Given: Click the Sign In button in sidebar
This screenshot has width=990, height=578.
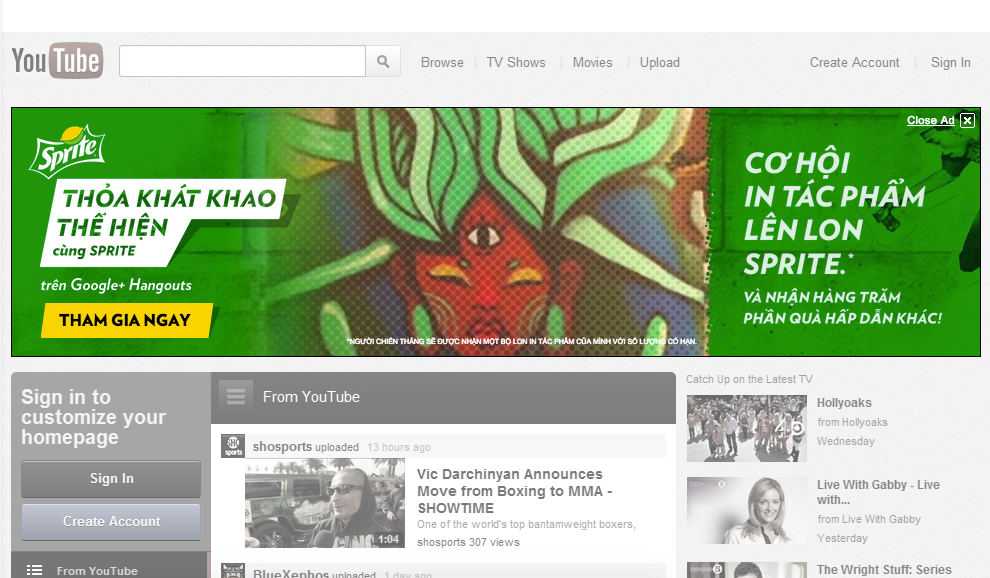Looking at the screenshot, I should 111,479.
